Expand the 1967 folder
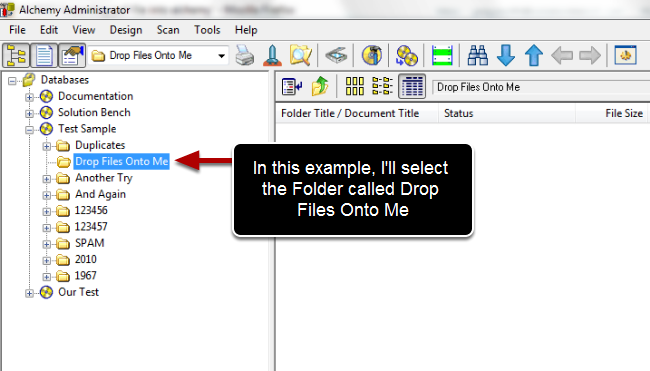 pos(46,276)
